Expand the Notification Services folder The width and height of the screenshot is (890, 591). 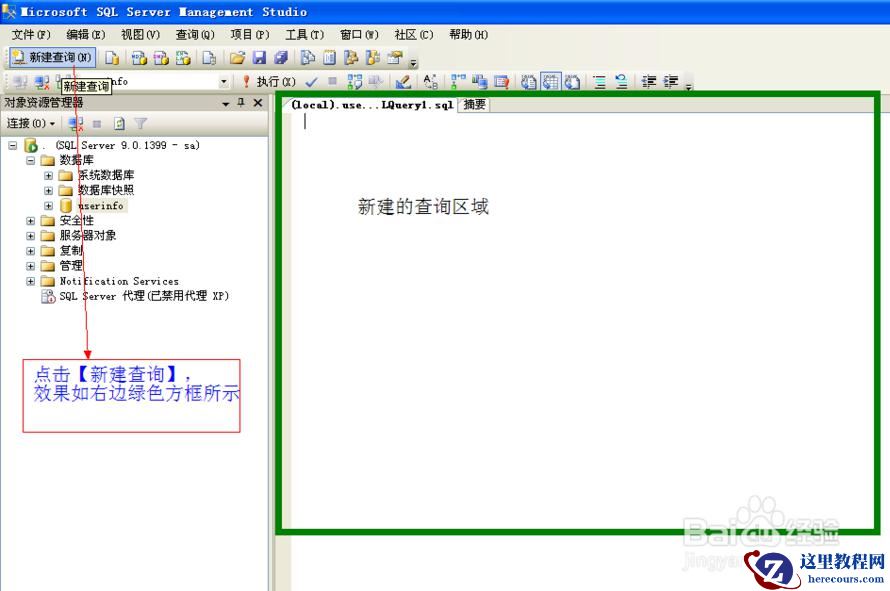[31, 281]
